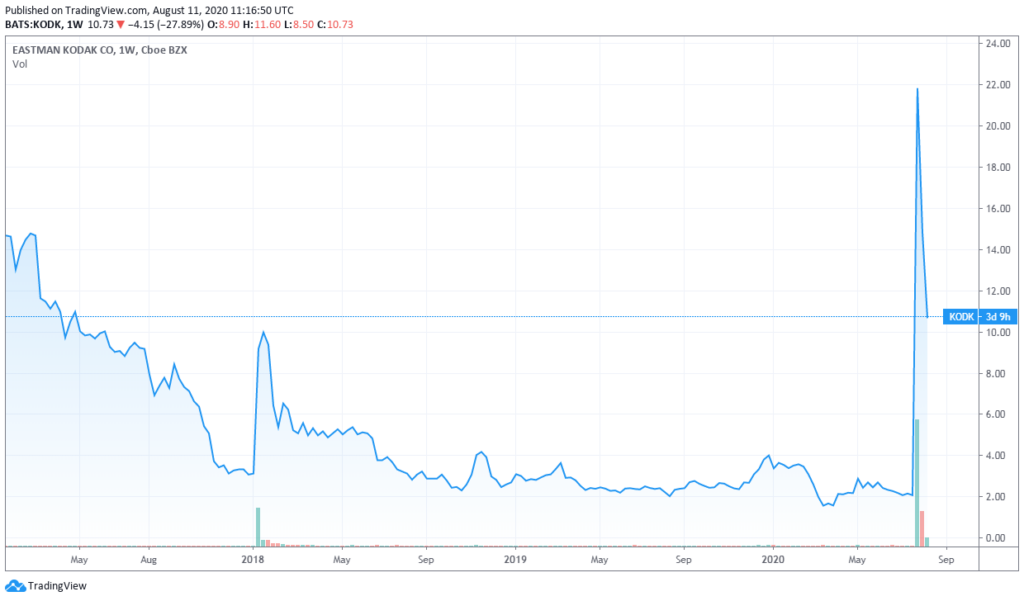Click the '3d 9h' bar countdown label
This screenshot has width=1024, height=601.
tap(999, 317)
